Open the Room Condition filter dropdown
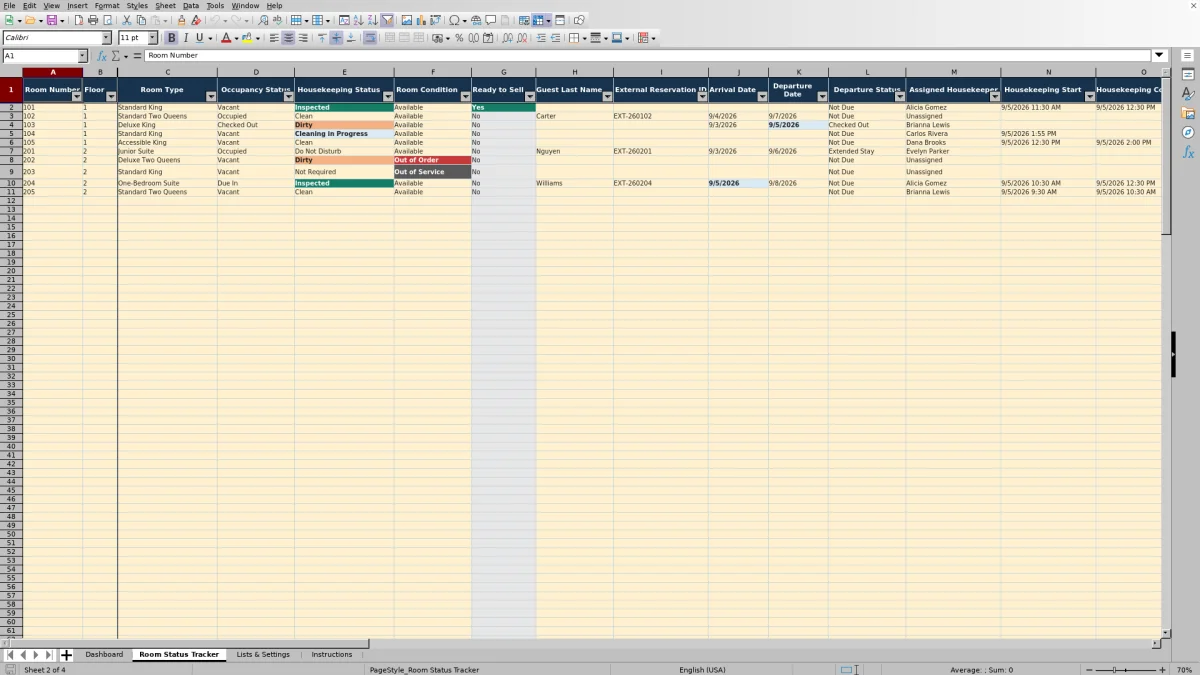 (465, 97)
